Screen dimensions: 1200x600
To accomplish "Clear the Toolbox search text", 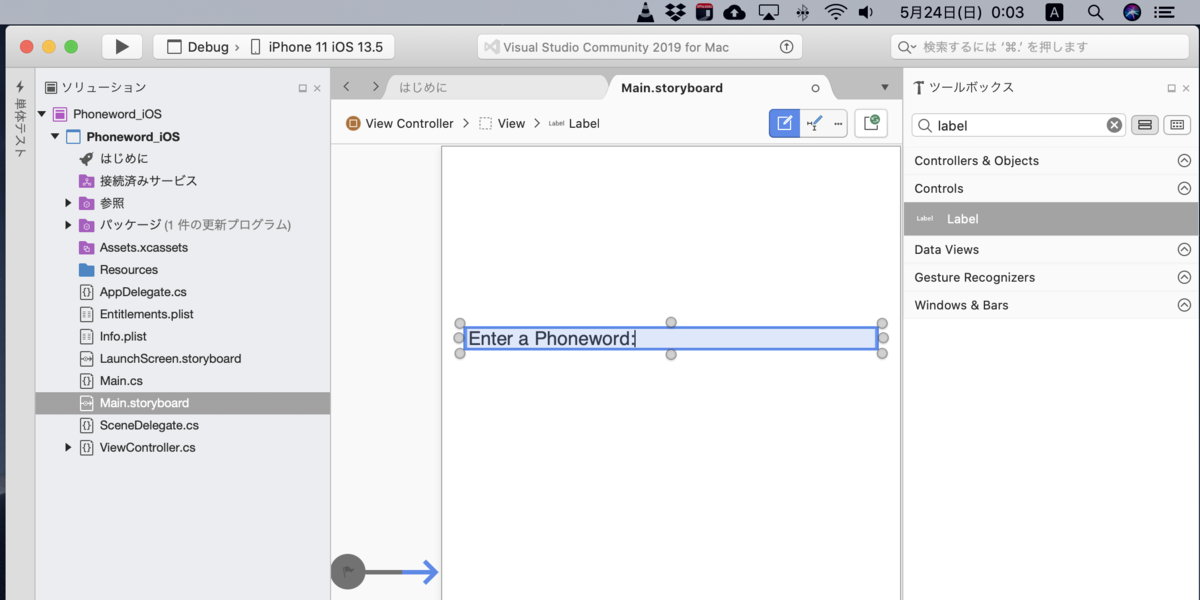I will coord(1114,125).
